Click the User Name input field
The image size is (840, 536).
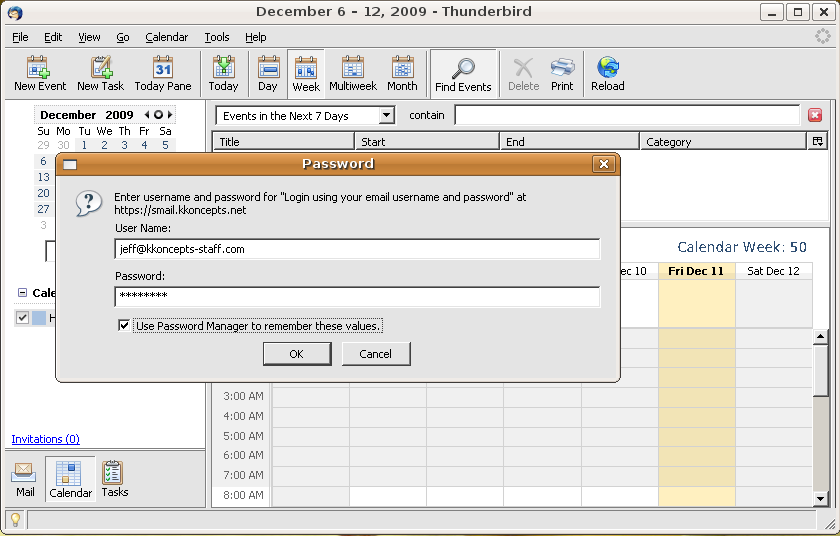(x=357, y=249)
